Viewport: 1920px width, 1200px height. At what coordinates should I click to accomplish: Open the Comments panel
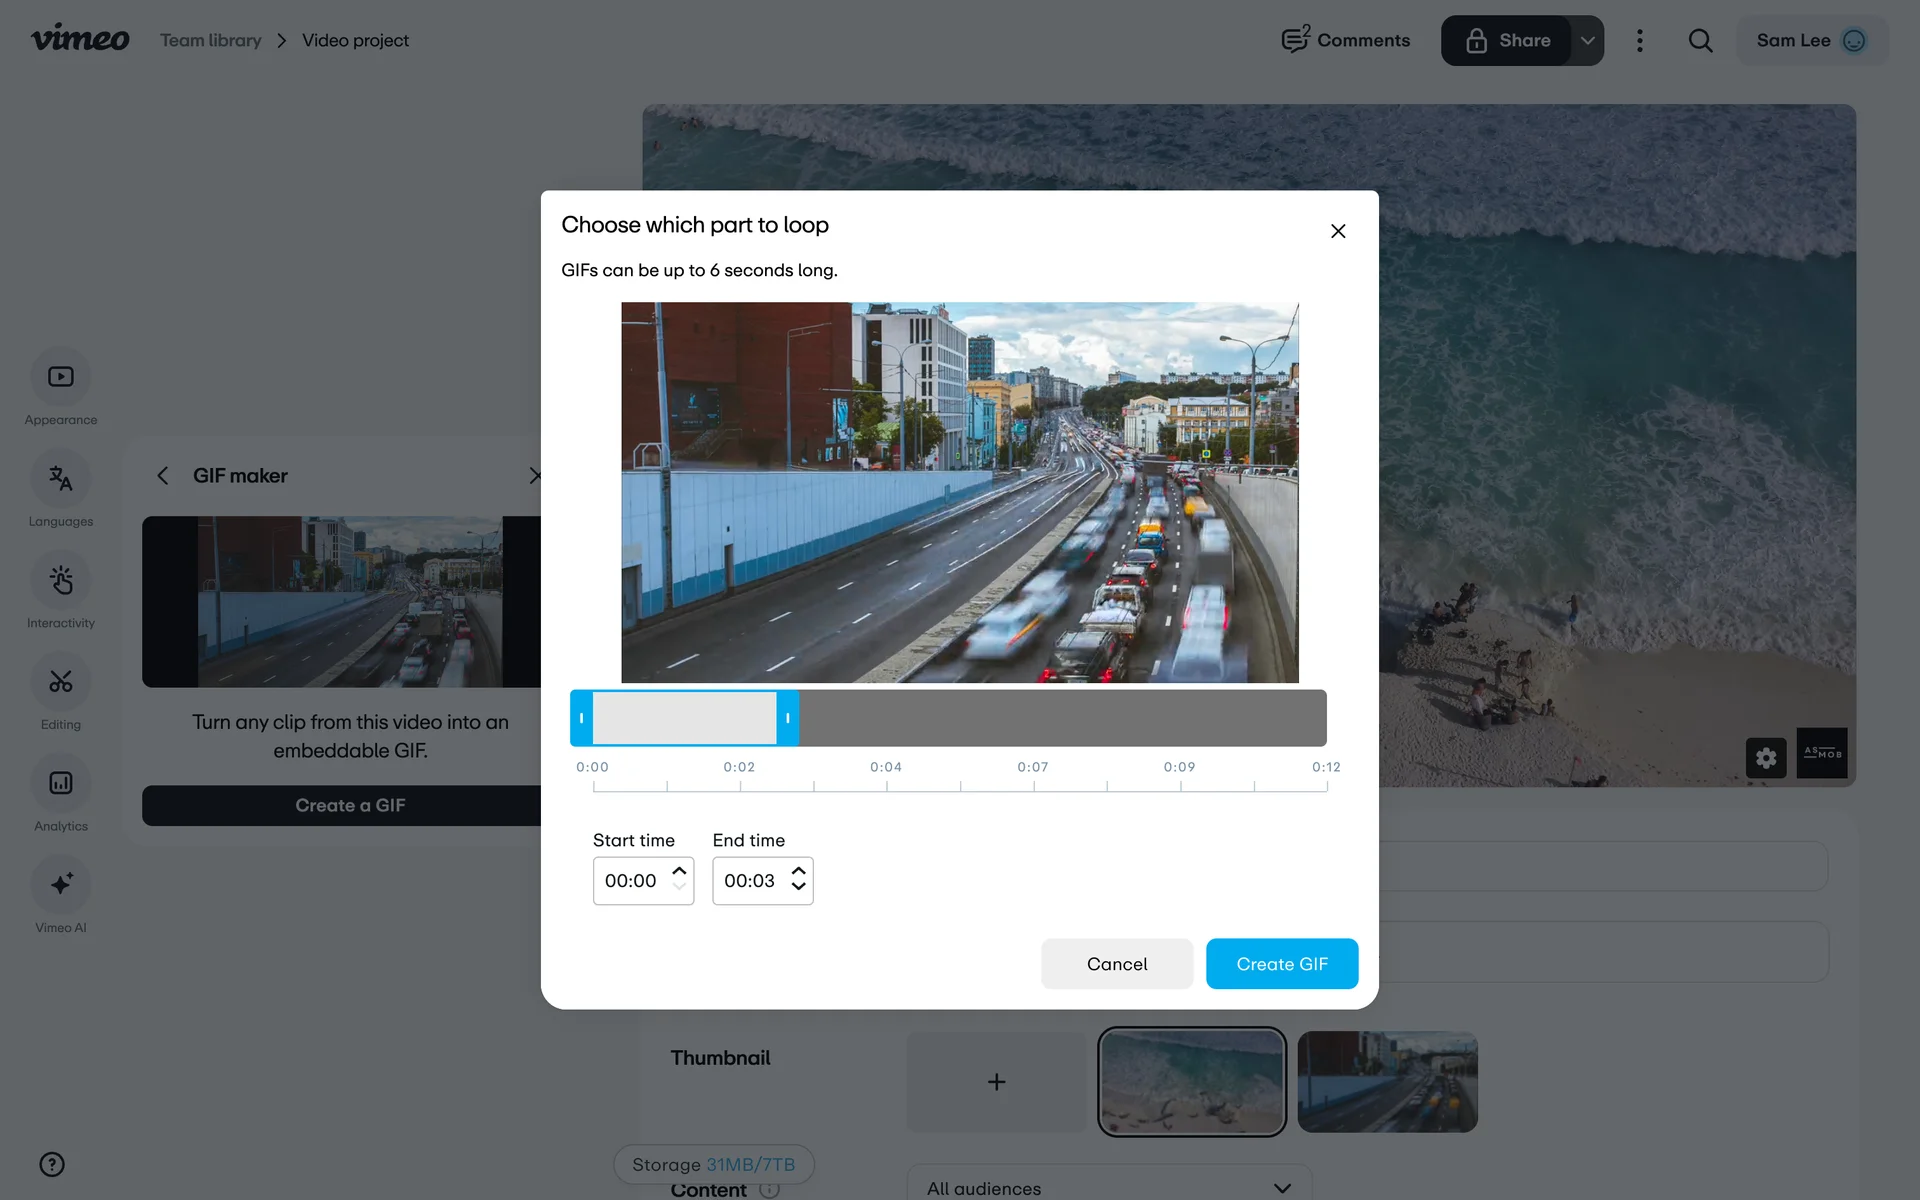point(1346,41)
